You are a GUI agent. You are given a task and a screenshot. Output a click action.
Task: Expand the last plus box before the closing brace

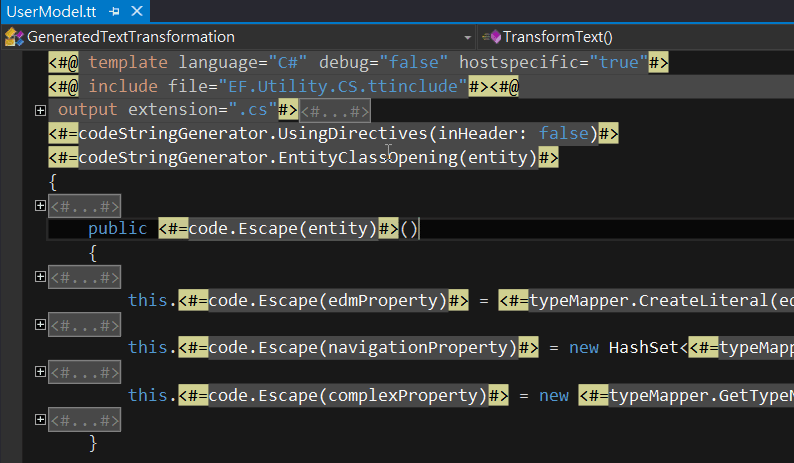[x=40, y=418]
